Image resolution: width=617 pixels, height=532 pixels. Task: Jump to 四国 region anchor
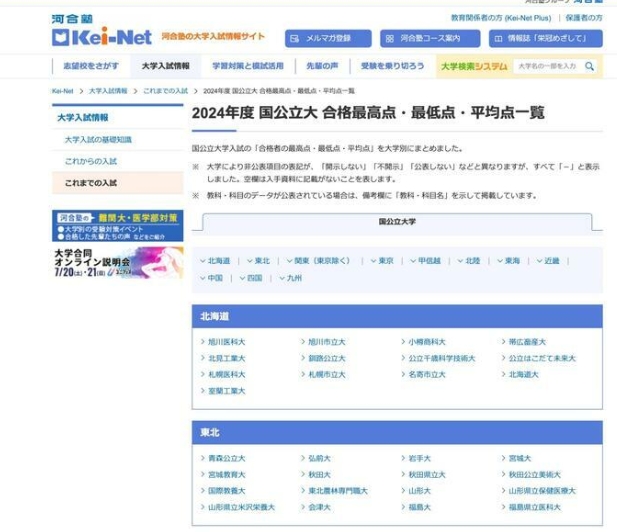click(251, 278)
